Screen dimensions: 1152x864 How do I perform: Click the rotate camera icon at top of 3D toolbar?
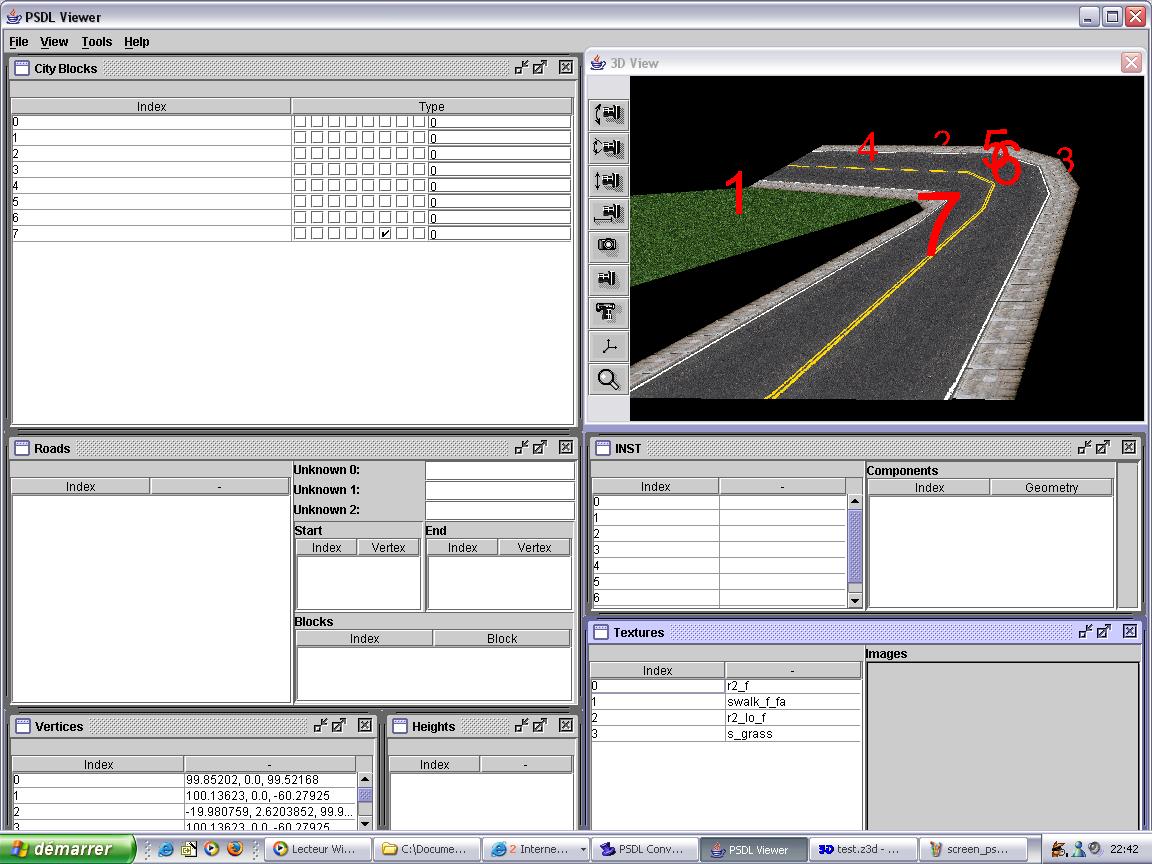[x=608, y=114]
